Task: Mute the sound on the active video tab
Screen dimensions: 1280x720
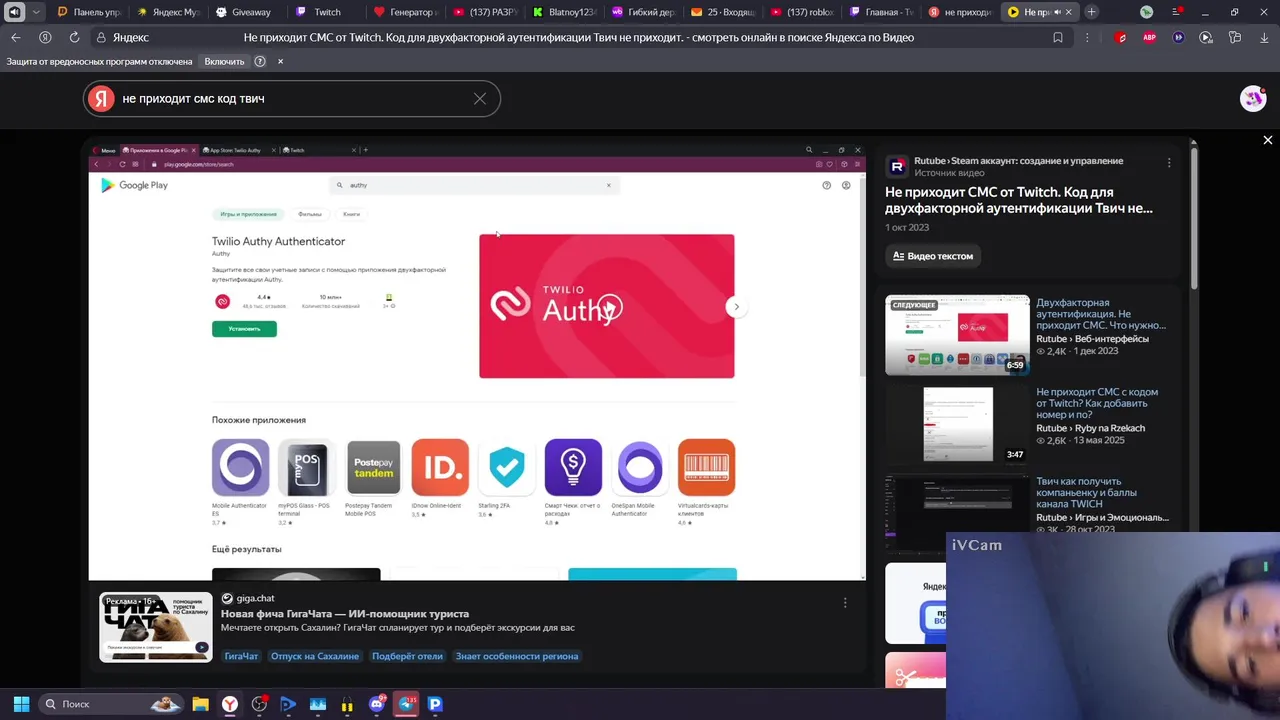Action: click(1058, 12)
